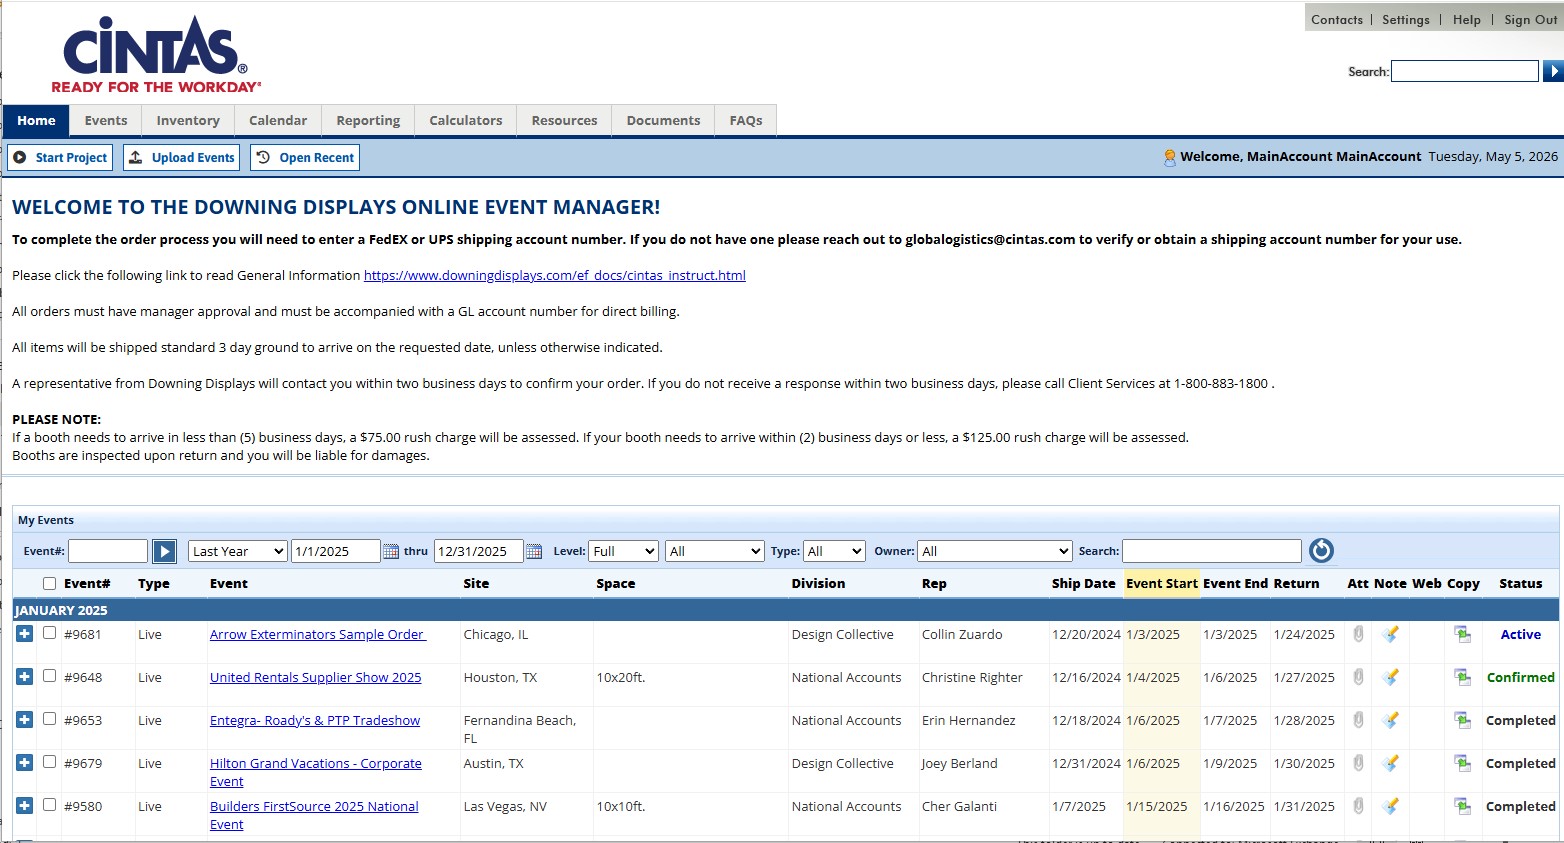Viewport: 1564px width, 843px height.
Task: Check the box for event #9681
Action: pos(49,633)
